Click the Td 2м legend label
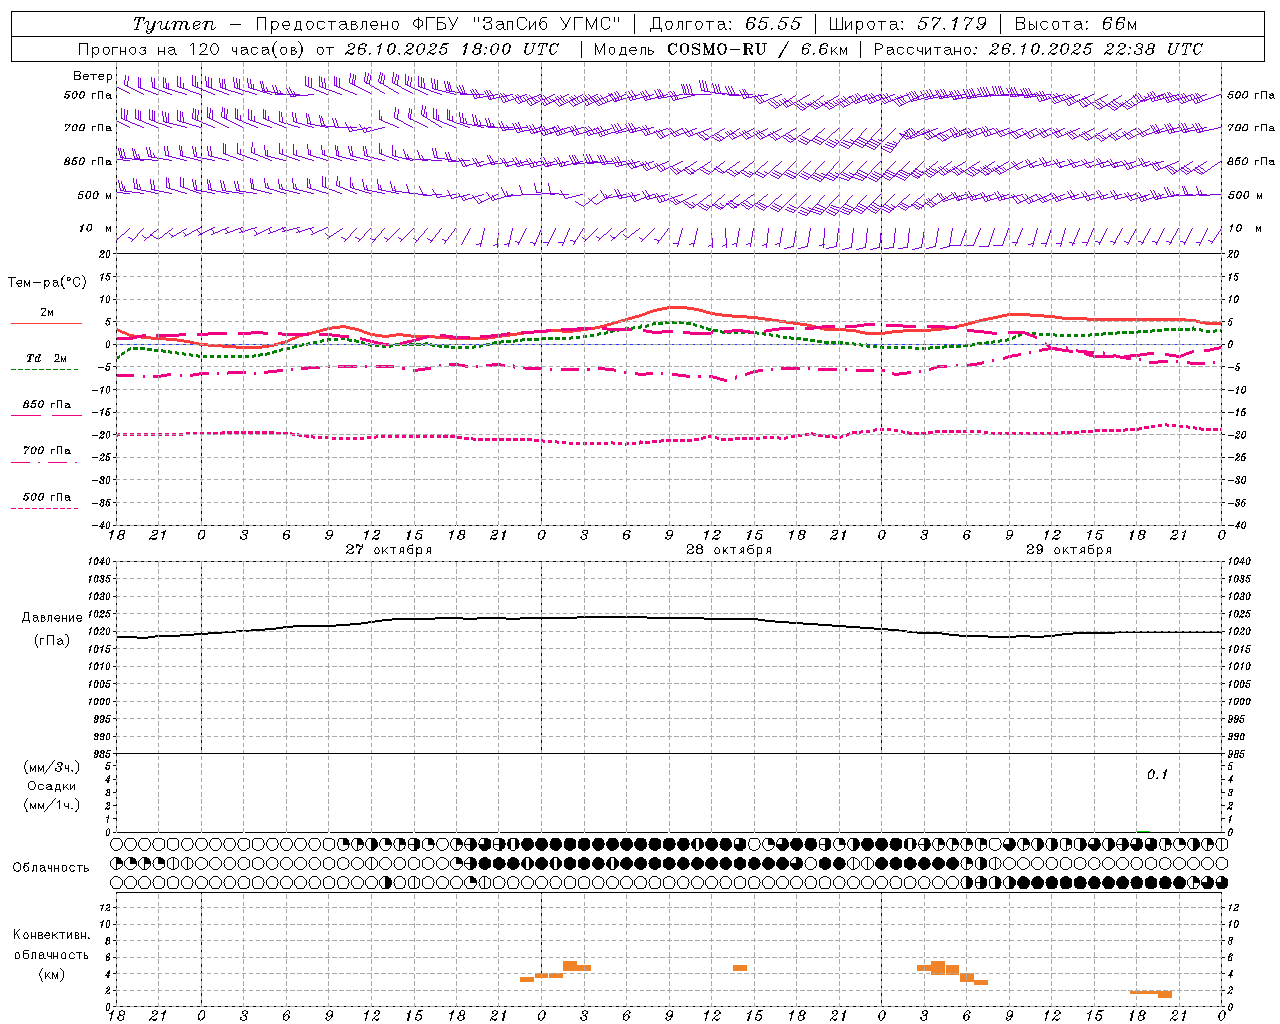 pos(47,358)
